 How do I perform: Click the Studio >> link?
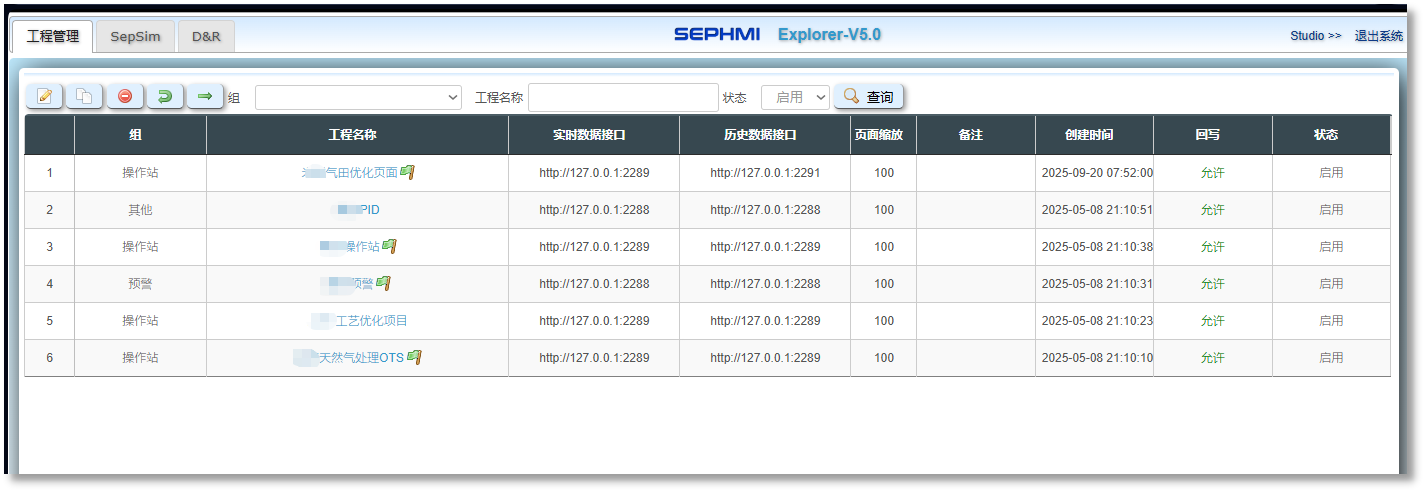1315,36
